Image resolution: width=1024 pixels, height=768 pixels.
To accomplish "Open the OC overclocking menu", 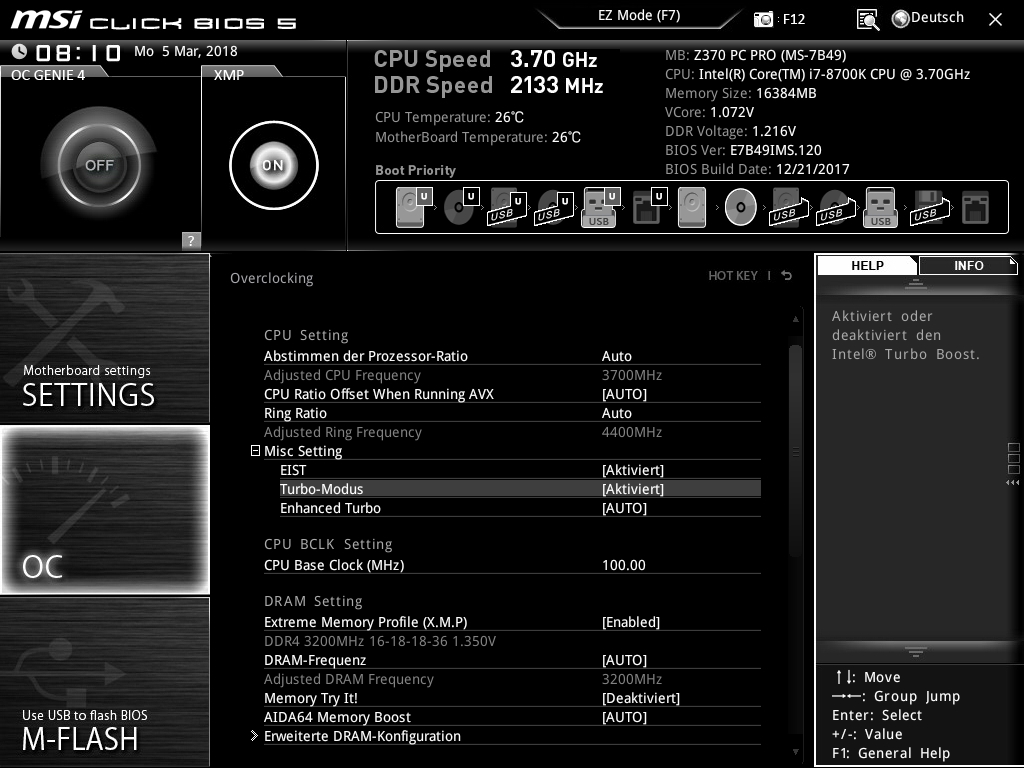I will [x=104, y=510].
